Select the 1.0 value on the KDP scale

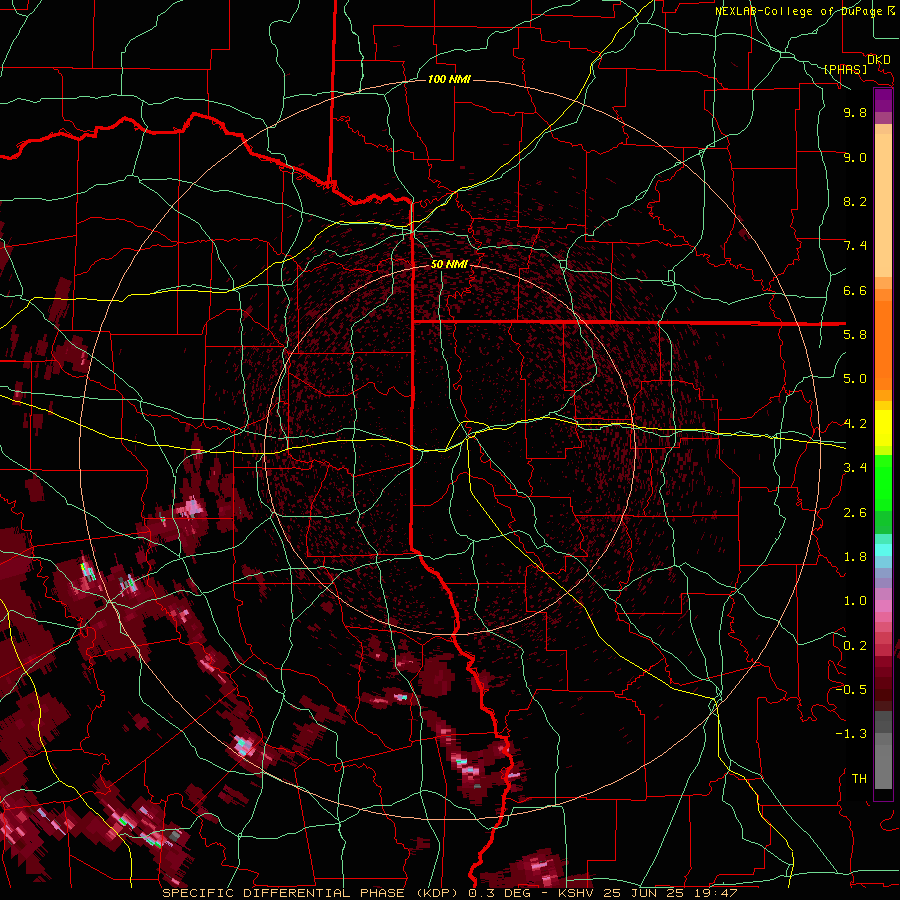855,601
